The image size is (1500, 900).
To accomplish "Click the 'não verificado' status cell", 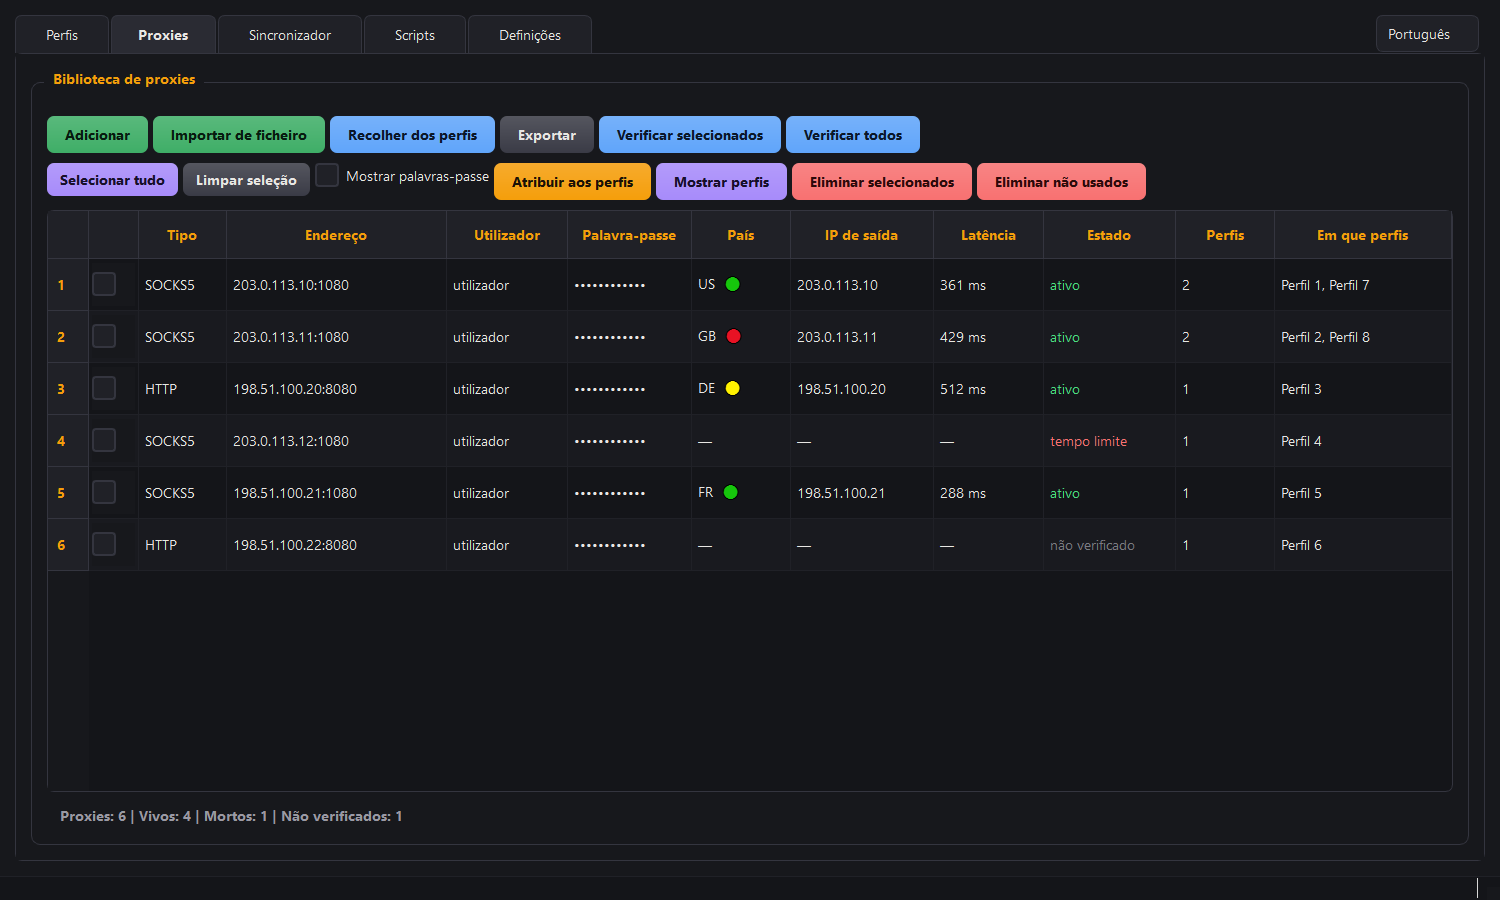I will click(1109, 545).
